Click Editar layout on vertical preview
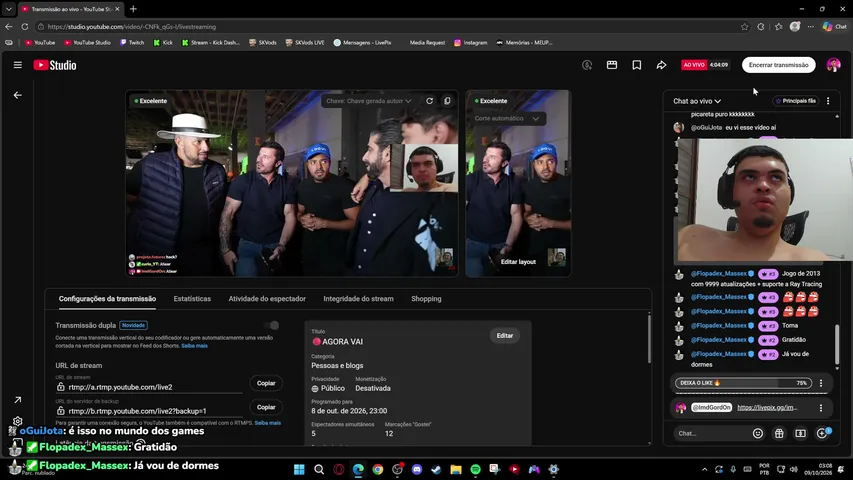Image resolution: width=853 pixels, height=480 pixels. tap(518, 262)
